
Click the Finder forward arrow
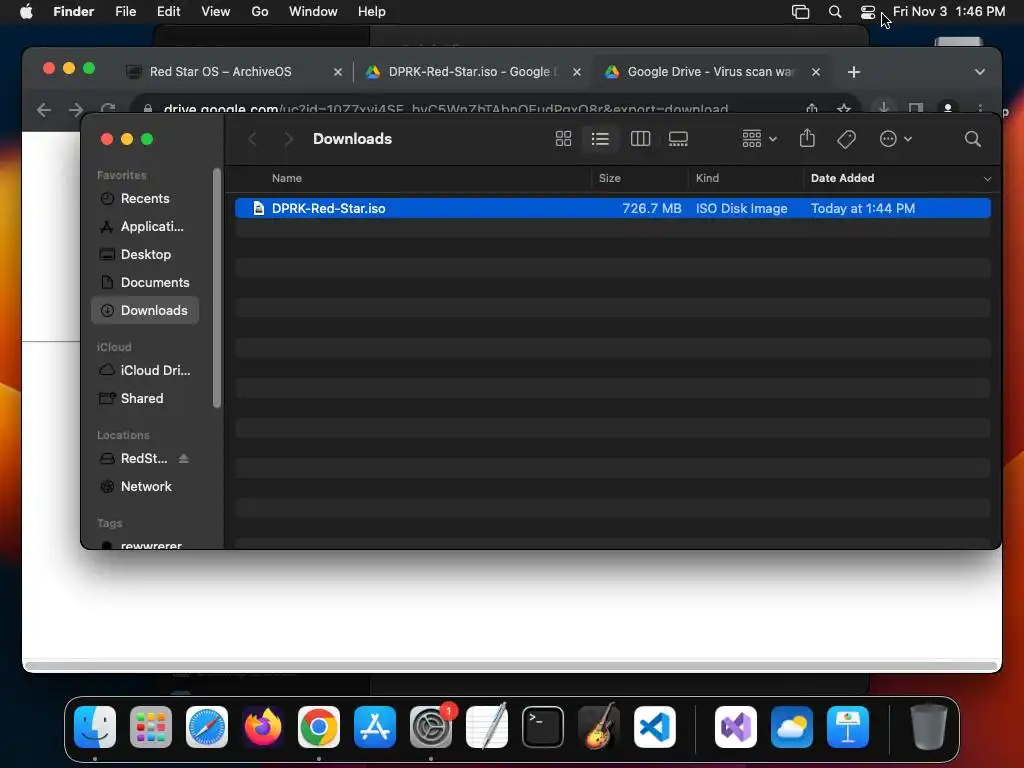tap(288, 138)
